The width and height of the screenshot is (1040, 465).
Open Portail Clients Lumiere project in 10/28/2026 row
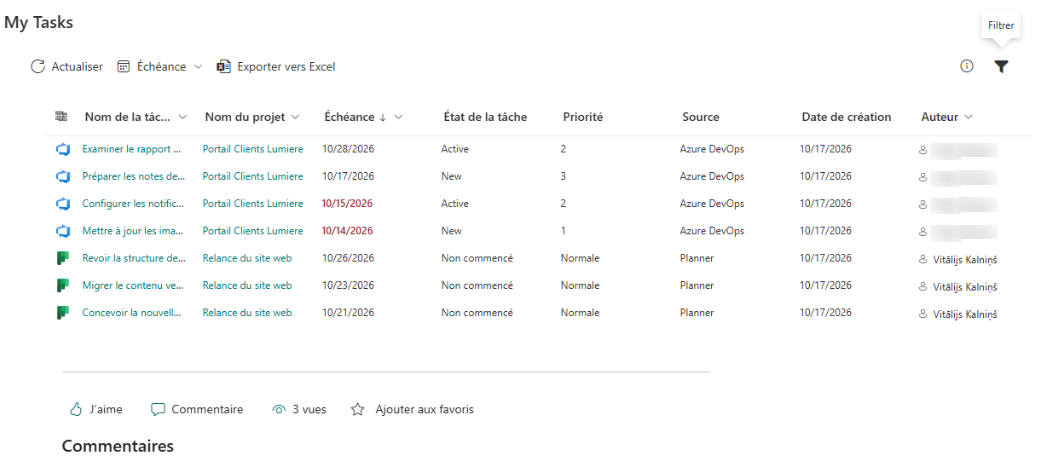(x=253, y=149)
